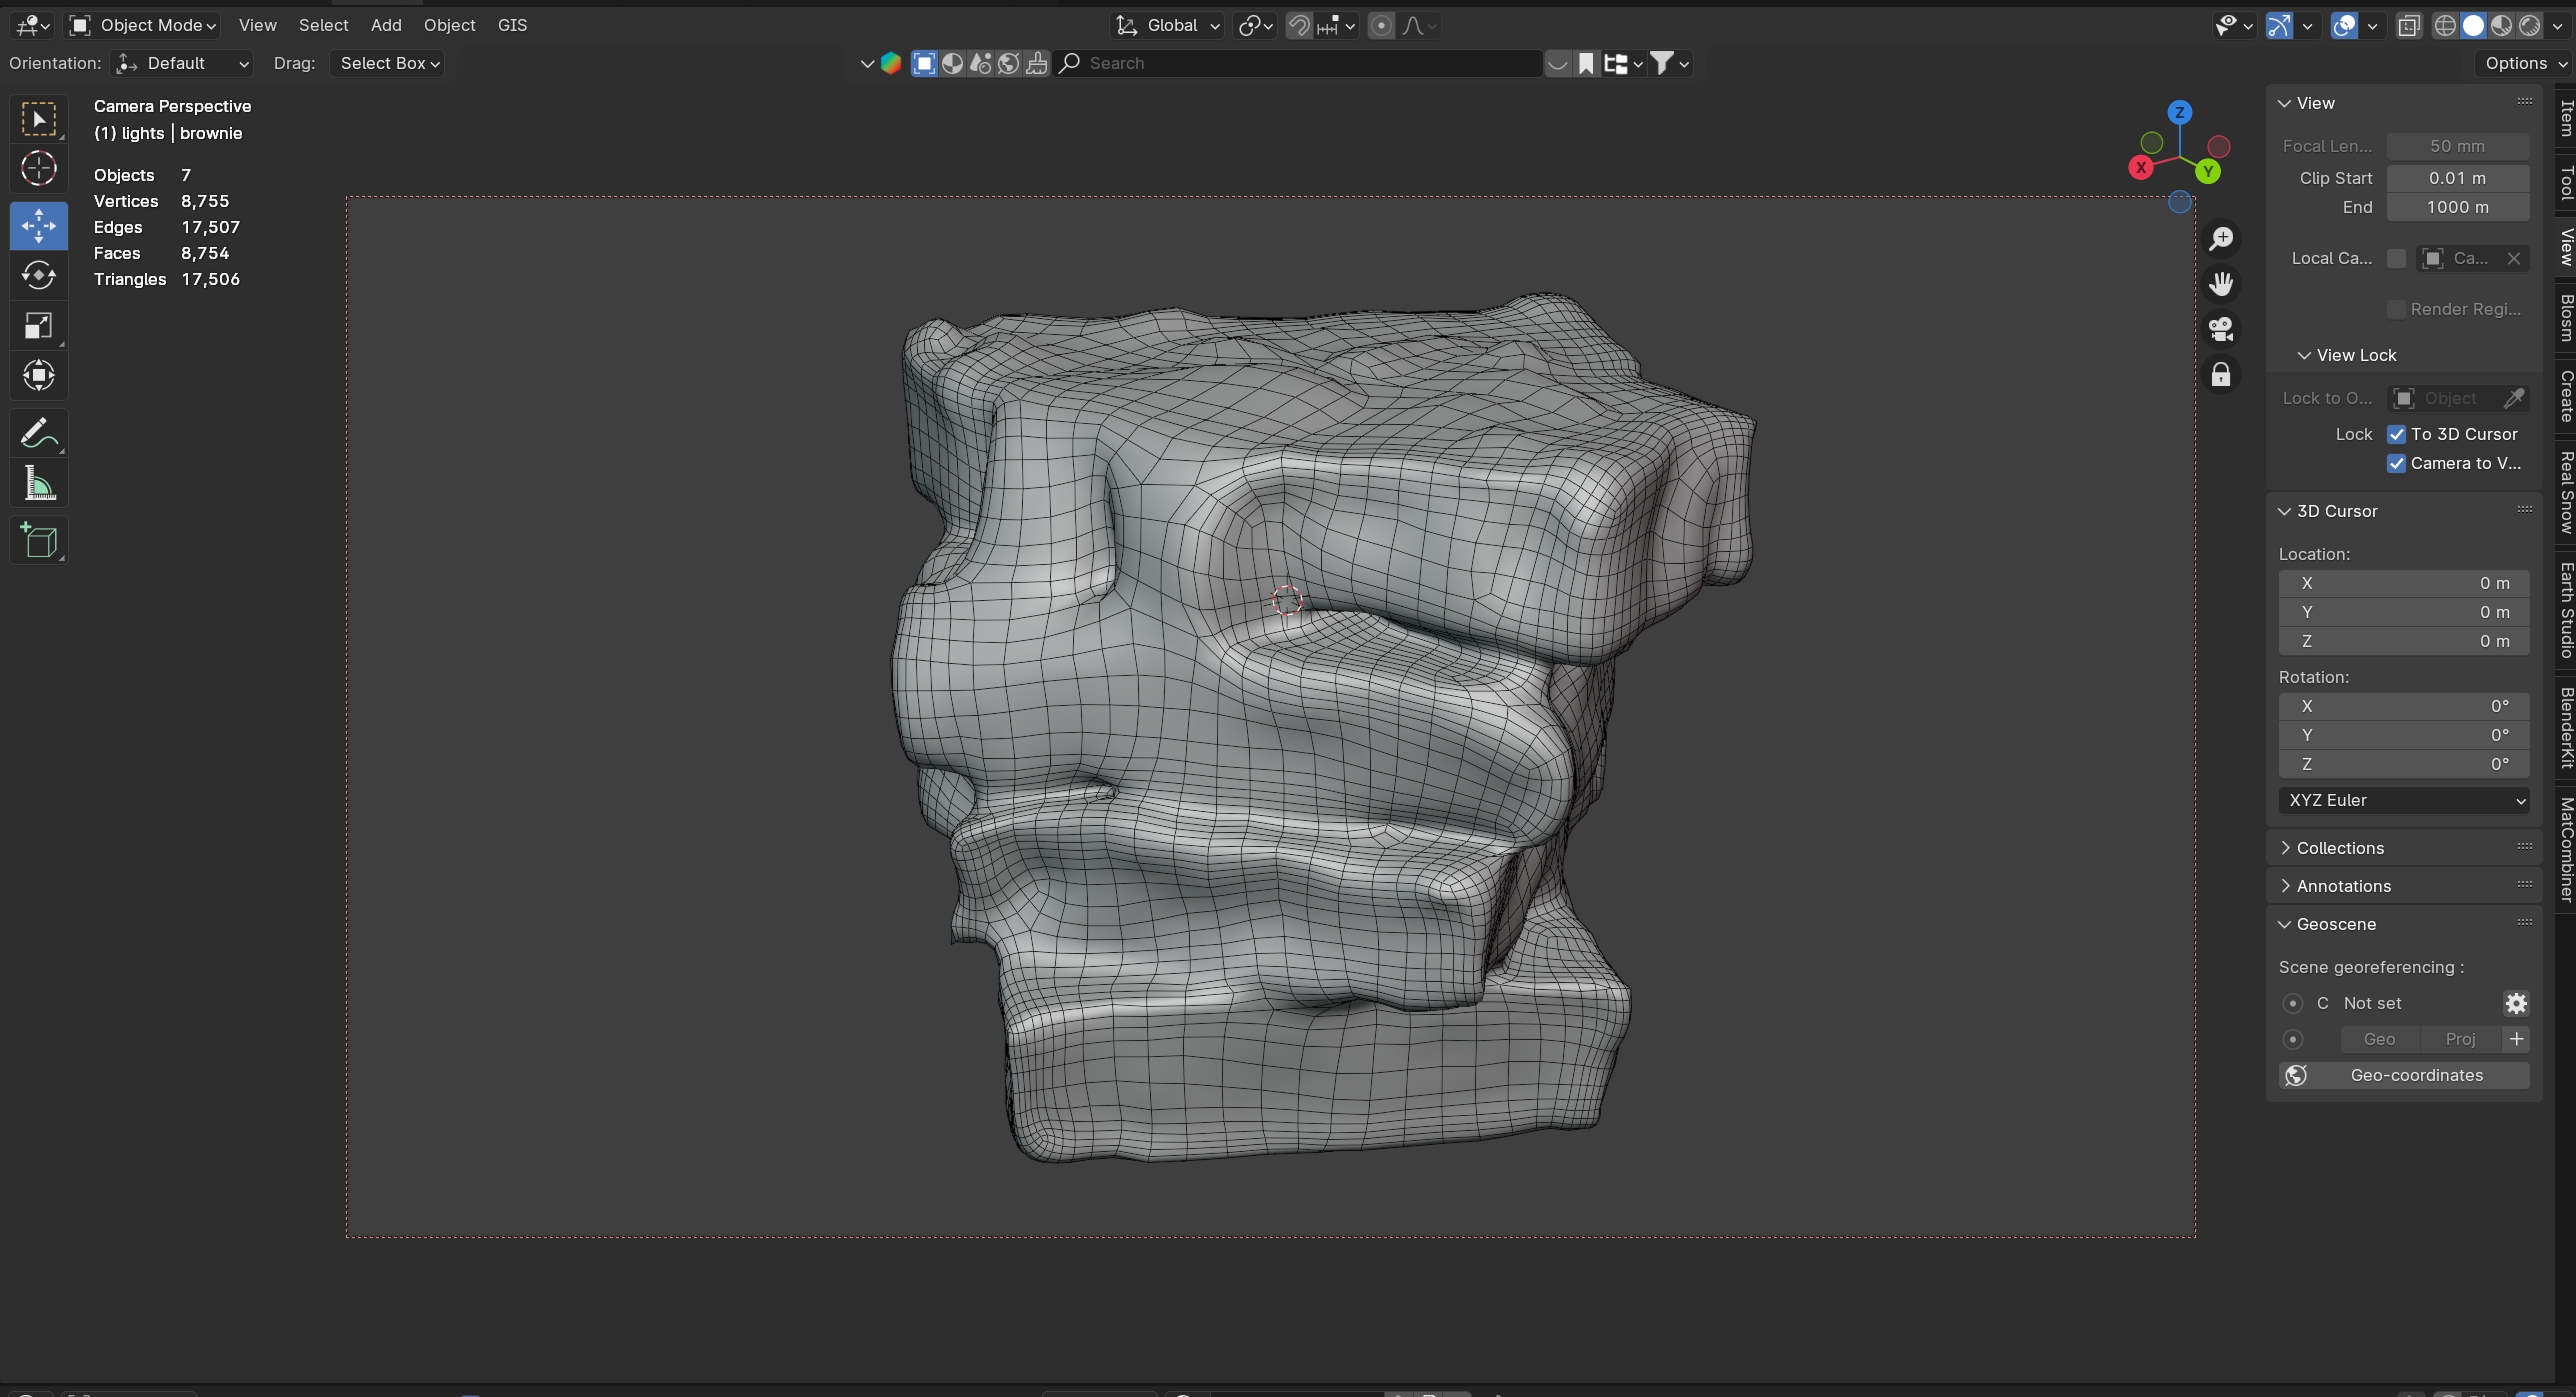Choose the Measure ruler tool
Screen dimensions: 2576x1397
click(39, 485)
